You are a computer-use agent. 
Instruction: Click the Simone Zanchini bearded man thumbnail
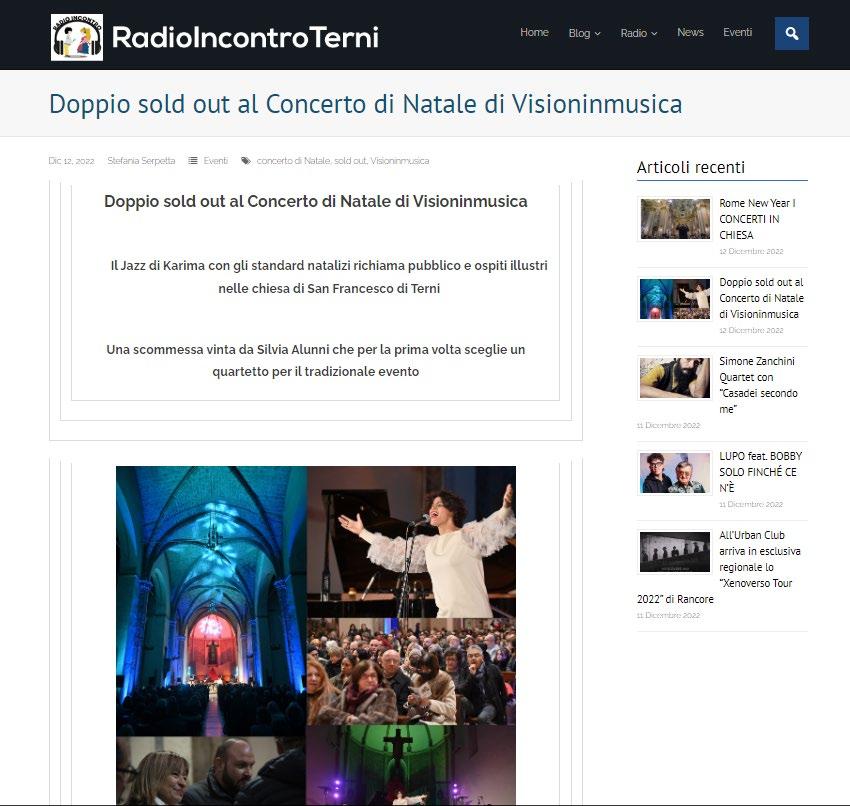click(x=675, y=378)
